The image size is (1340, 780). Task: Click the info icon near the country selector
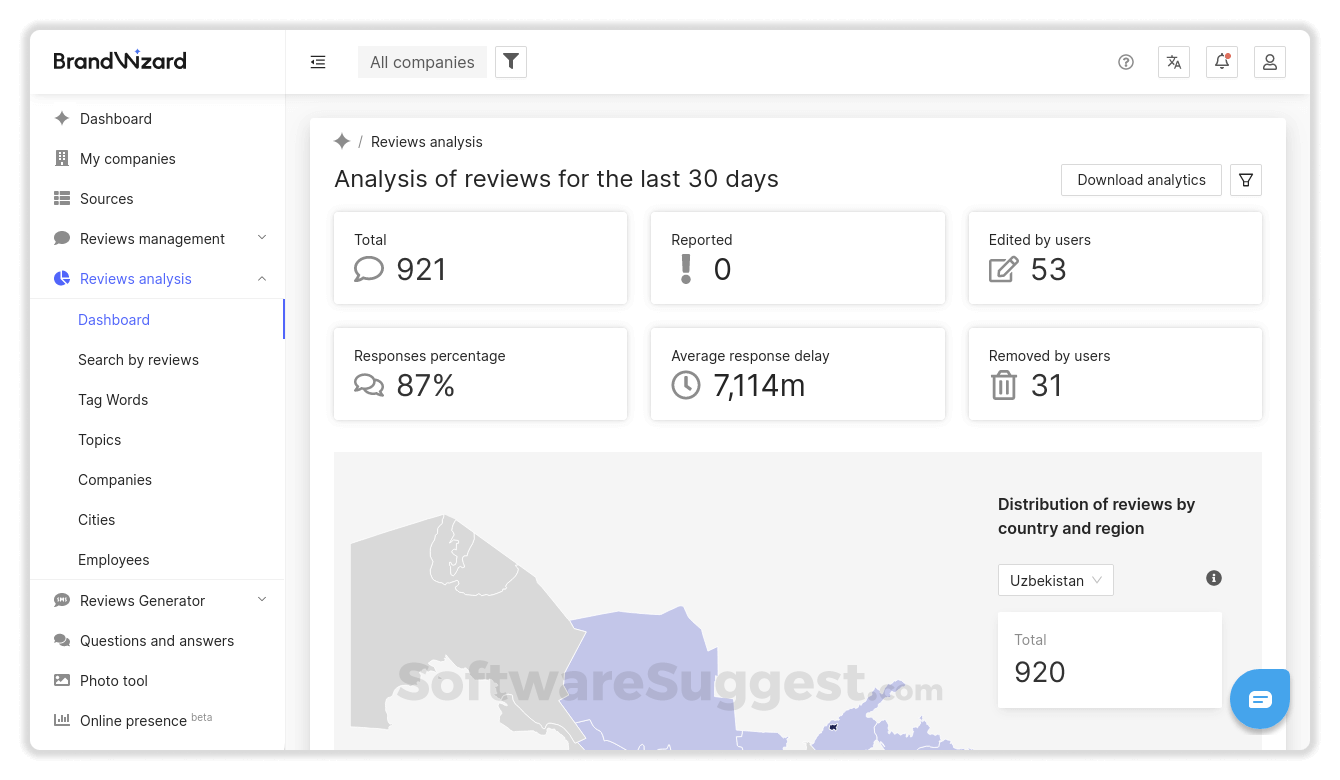point(1214,578)
